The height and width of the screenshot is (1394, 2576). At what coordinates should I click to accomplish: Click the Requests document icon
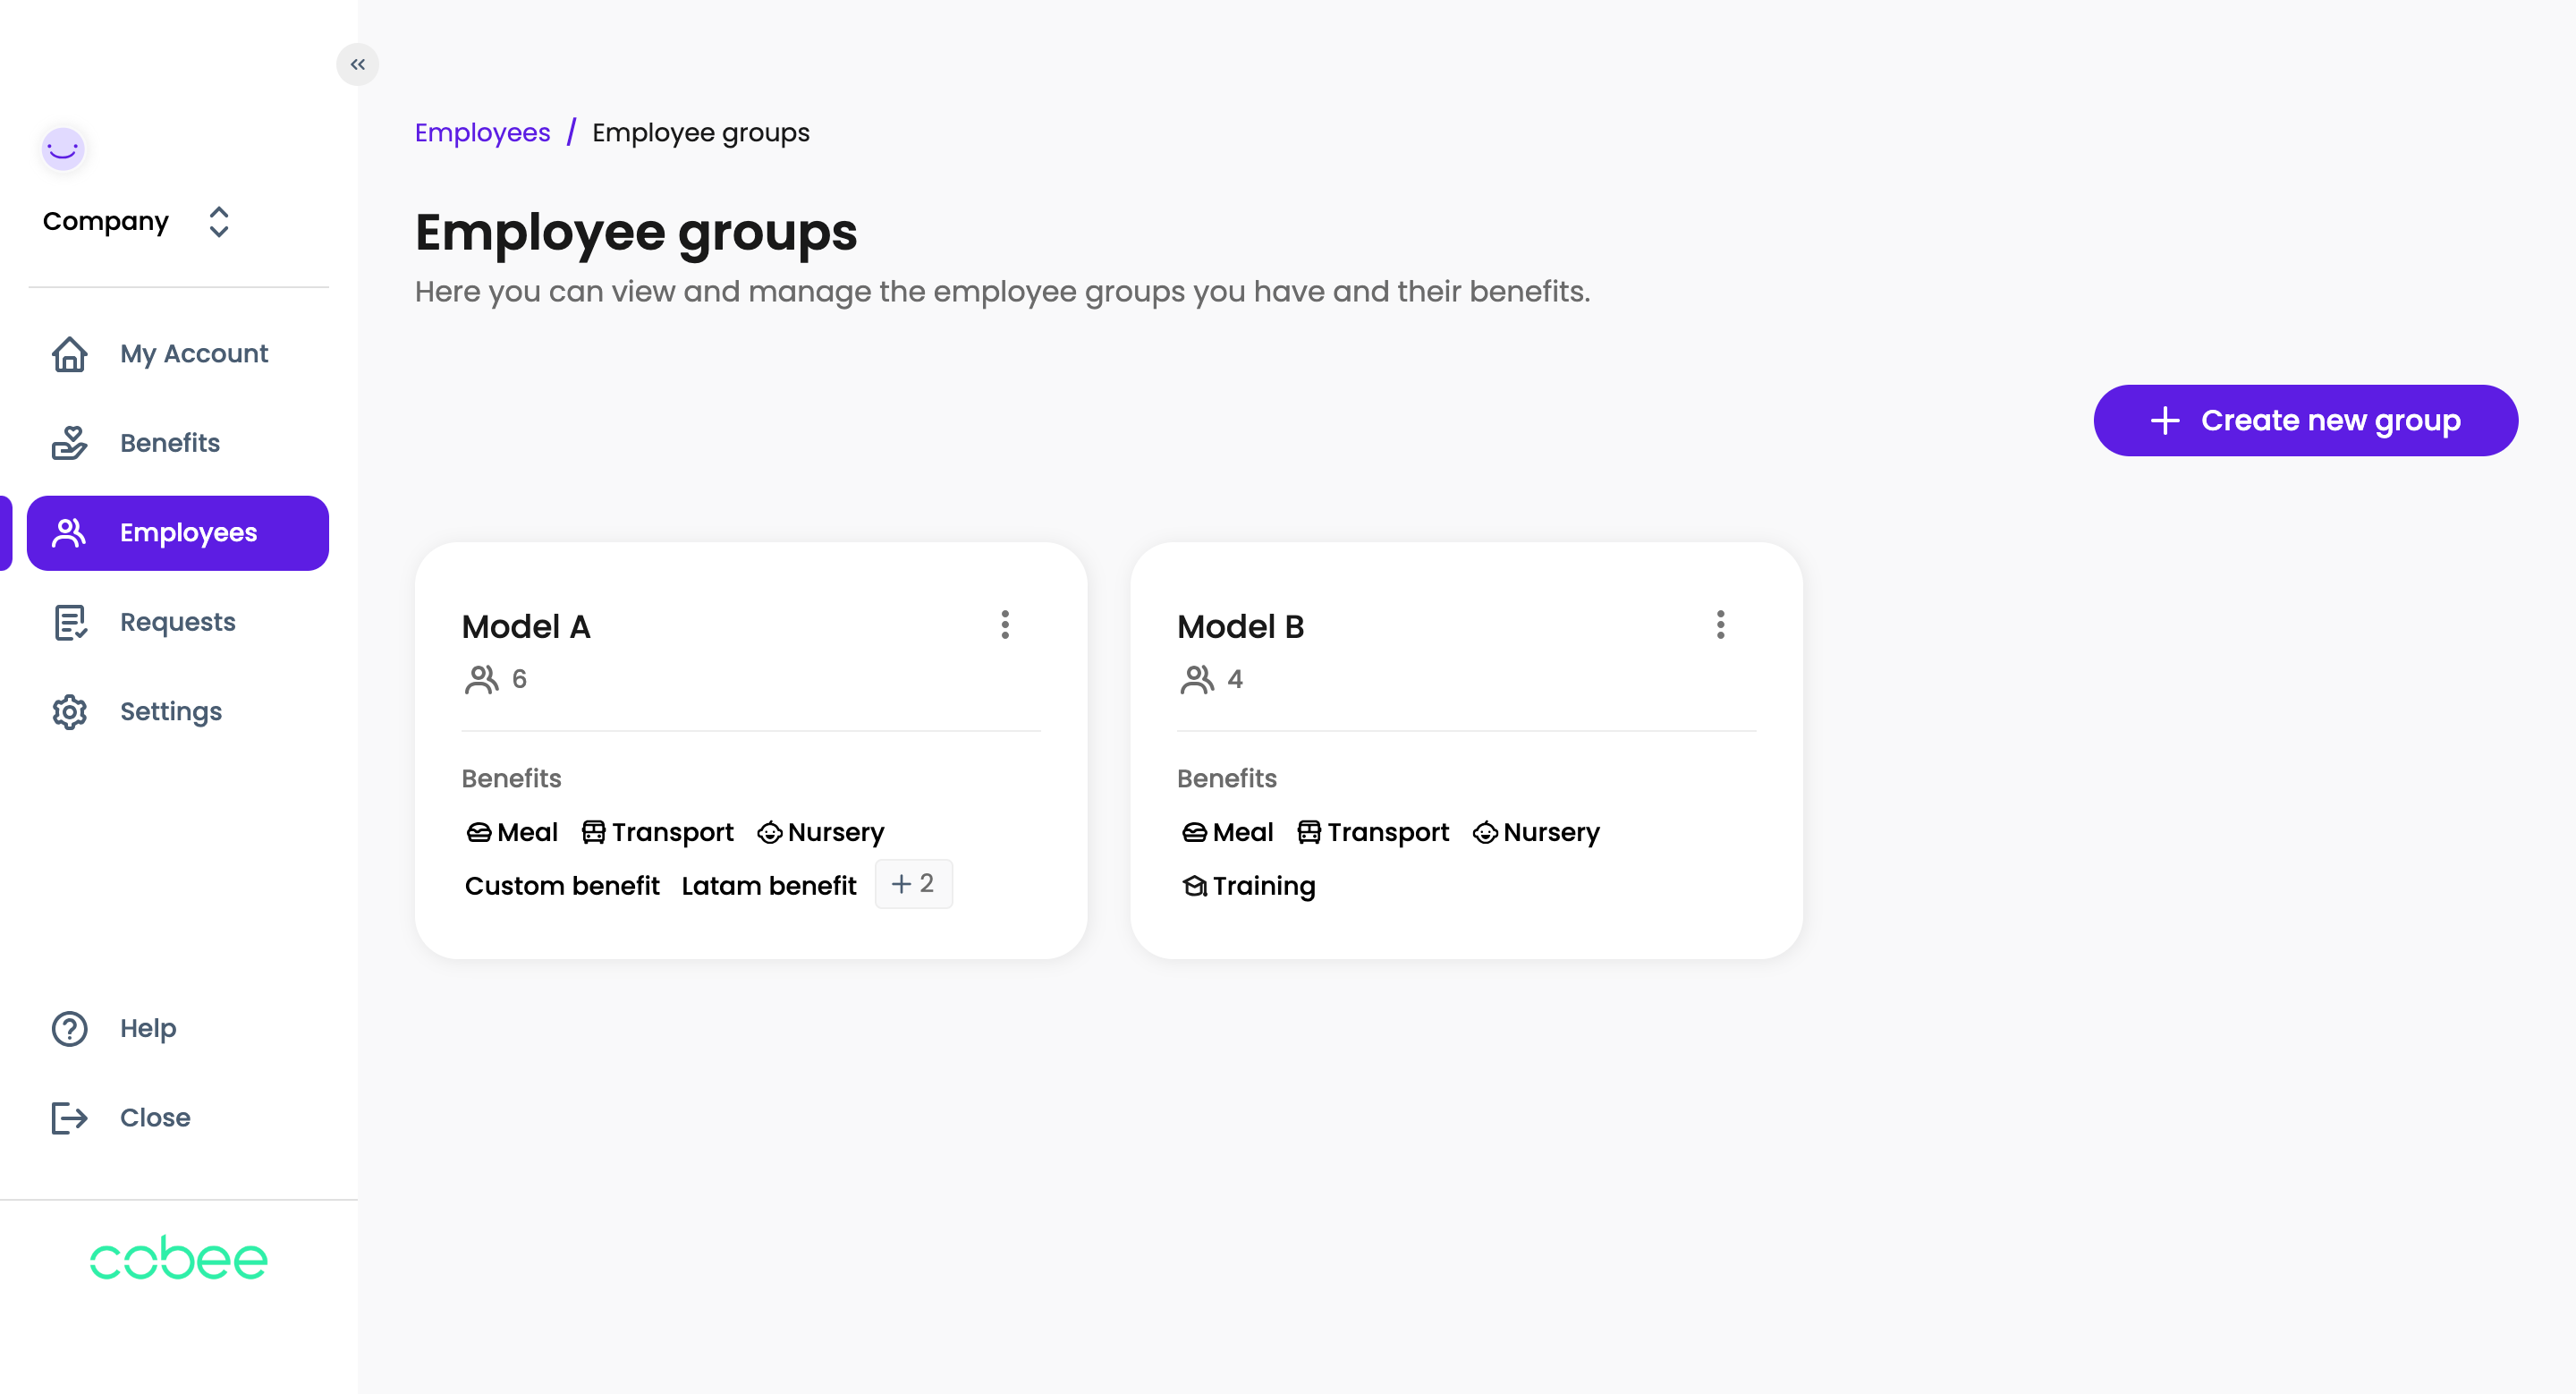click(70, 622)
